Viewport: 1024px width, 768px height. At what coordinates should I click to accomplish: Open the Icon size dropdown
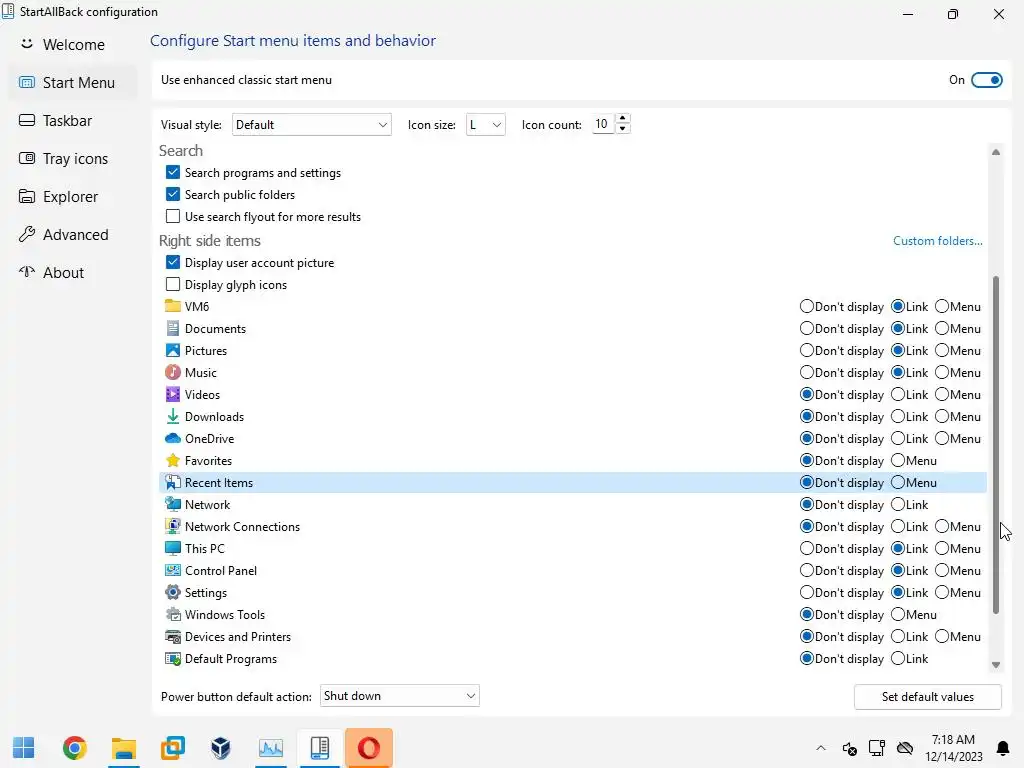(x=485, y=125)
